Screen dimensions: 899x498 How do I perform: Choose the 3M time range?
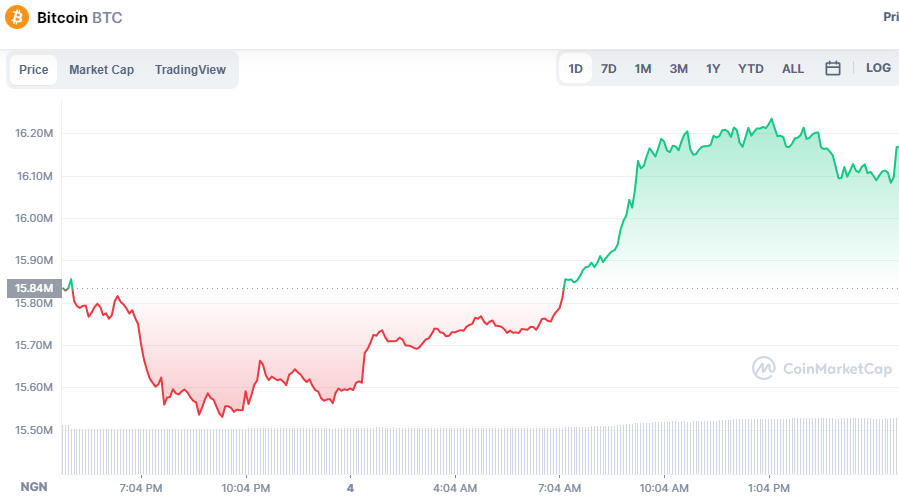point(678,69)
